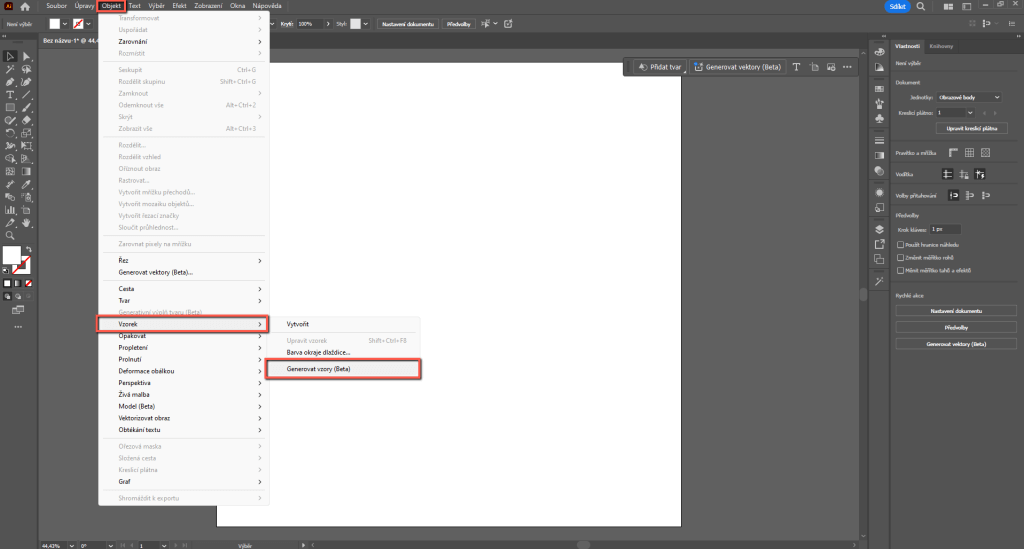Select the Rotate tool
The height and width of the screenshot is (549, 1024).
(x=10, y=133)
